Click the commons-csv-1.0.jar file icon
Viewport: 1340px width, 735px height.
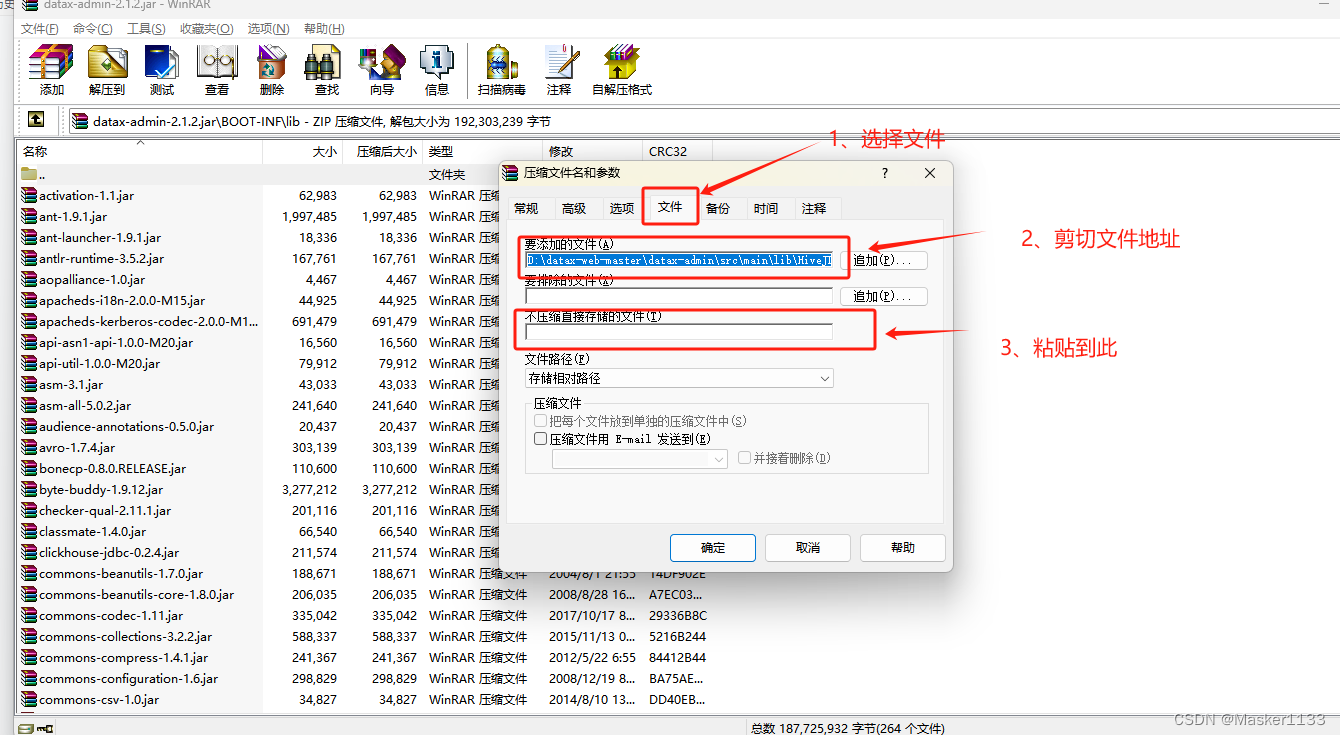pyautogui.click(x=29, y=700)
